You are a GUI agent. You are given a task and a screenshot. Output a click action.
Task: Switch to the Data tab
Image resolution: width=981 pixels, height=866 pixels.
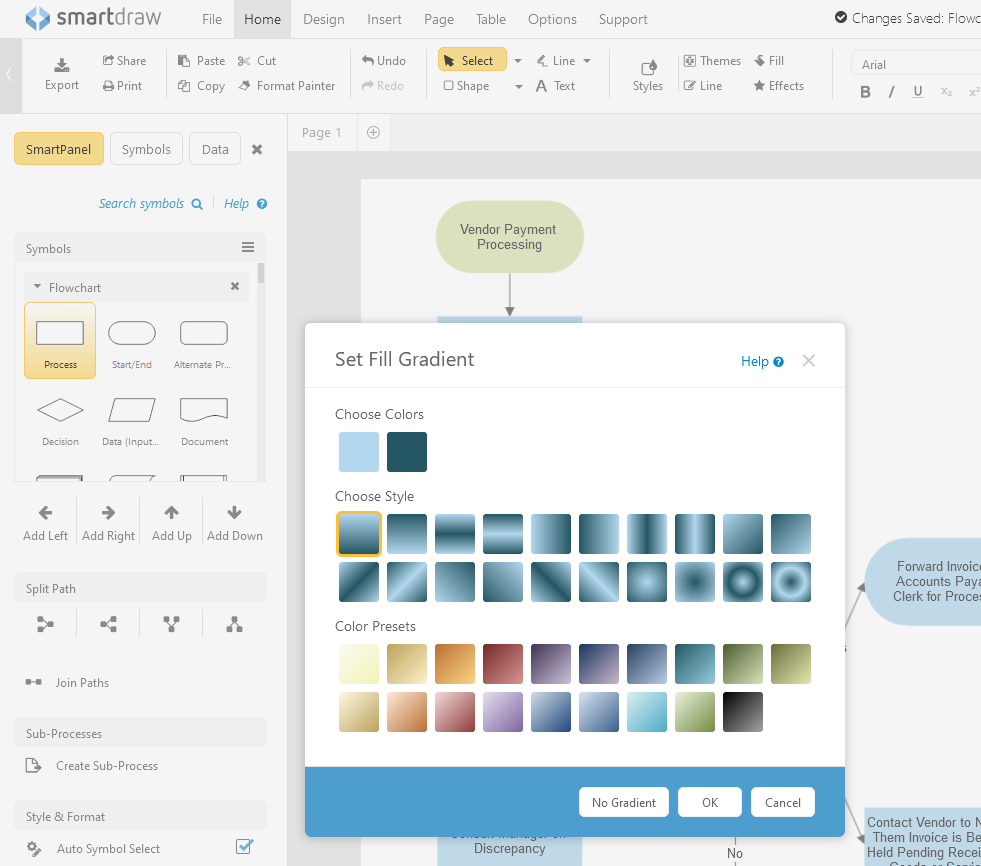click(215, 149)
